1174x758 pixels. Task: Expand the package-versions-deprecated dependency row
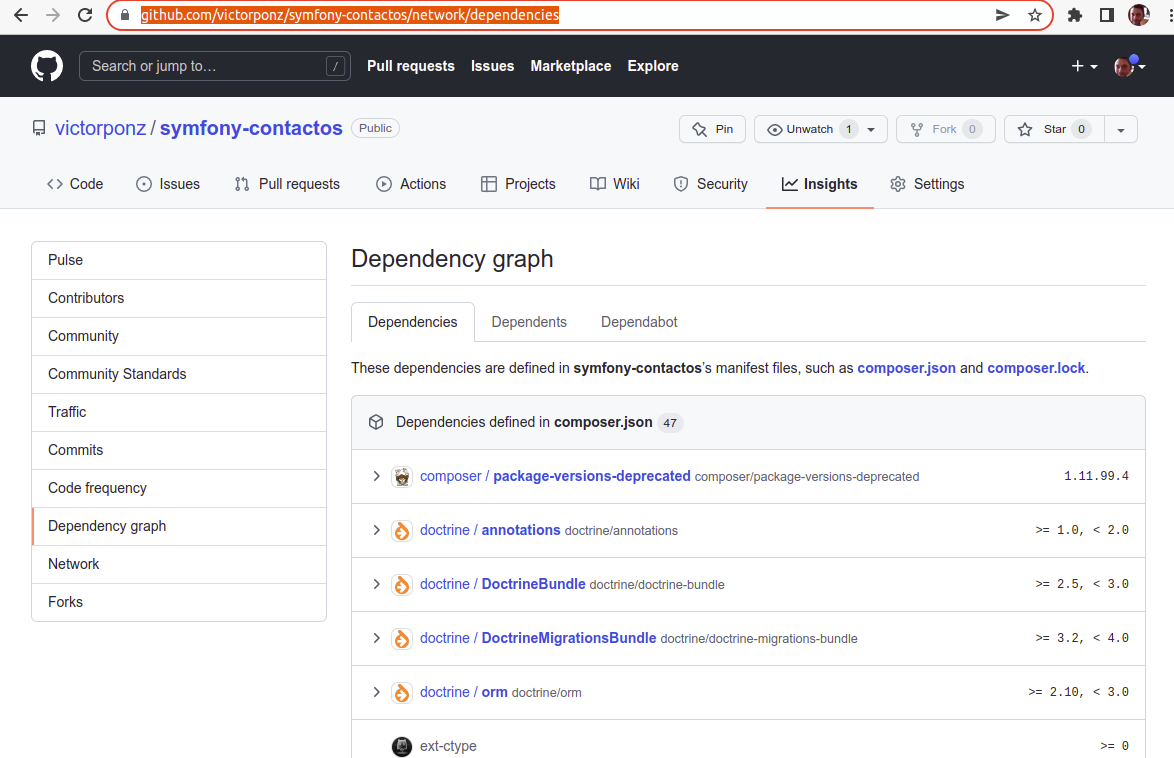(376, 476)
